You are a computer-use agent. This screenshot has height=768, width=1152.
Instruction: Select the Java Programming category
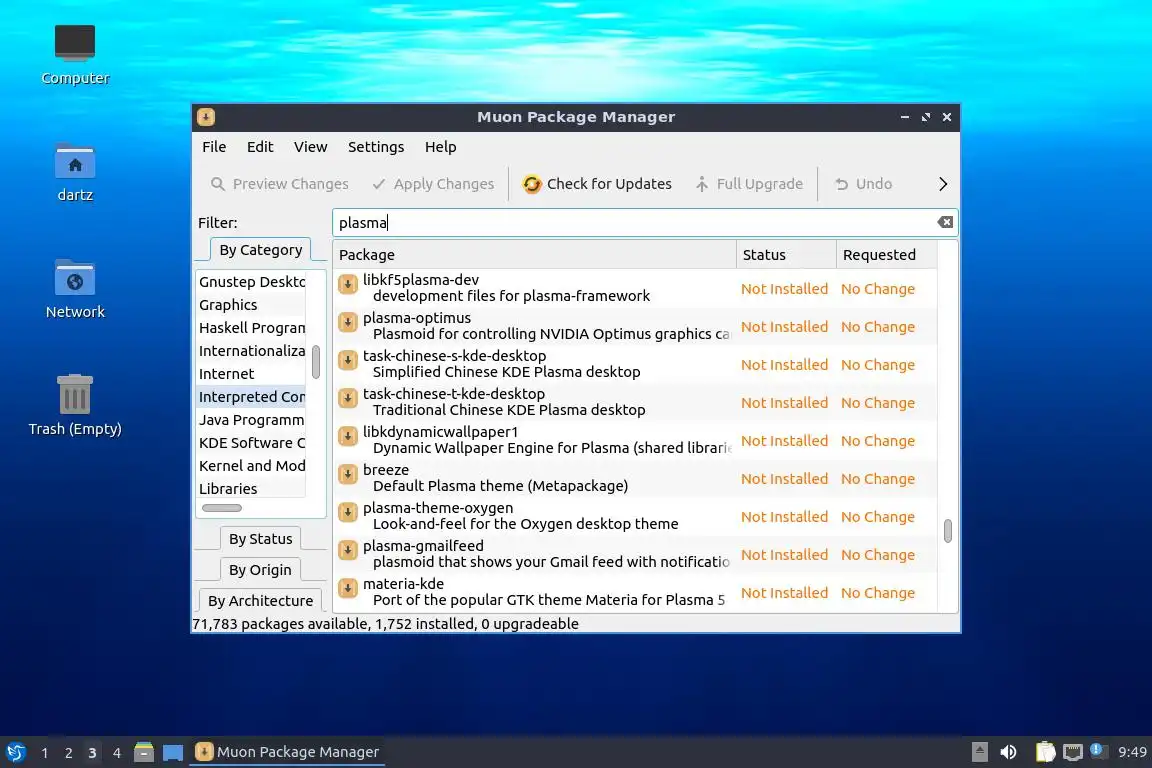click(251, 420)
